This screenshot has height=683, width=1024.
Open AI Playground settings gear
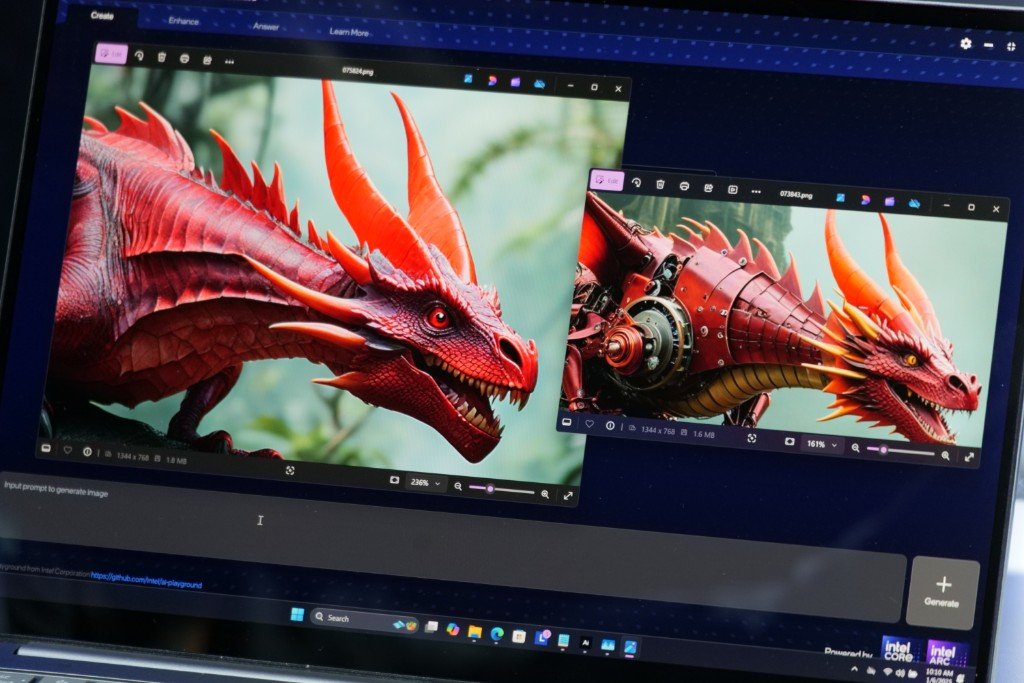(965, 43)
